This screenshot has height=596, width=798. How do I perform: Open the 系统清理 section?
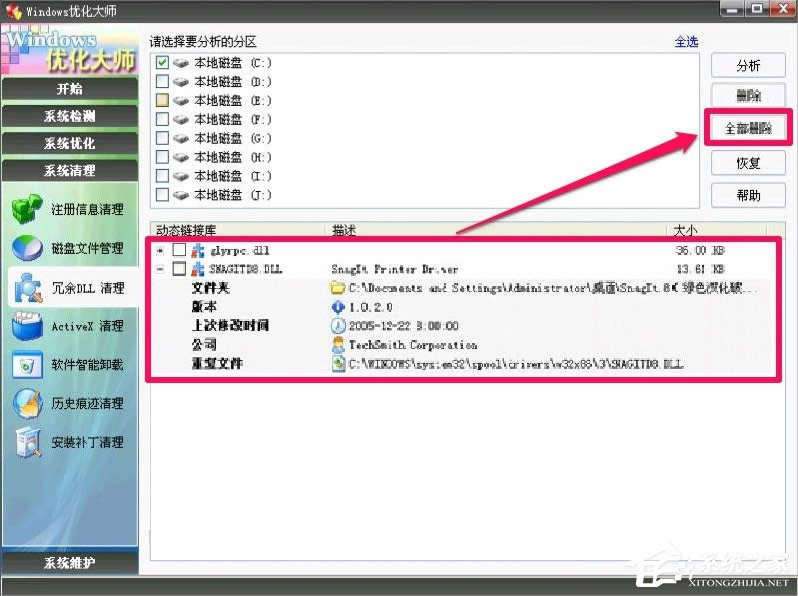70,171
